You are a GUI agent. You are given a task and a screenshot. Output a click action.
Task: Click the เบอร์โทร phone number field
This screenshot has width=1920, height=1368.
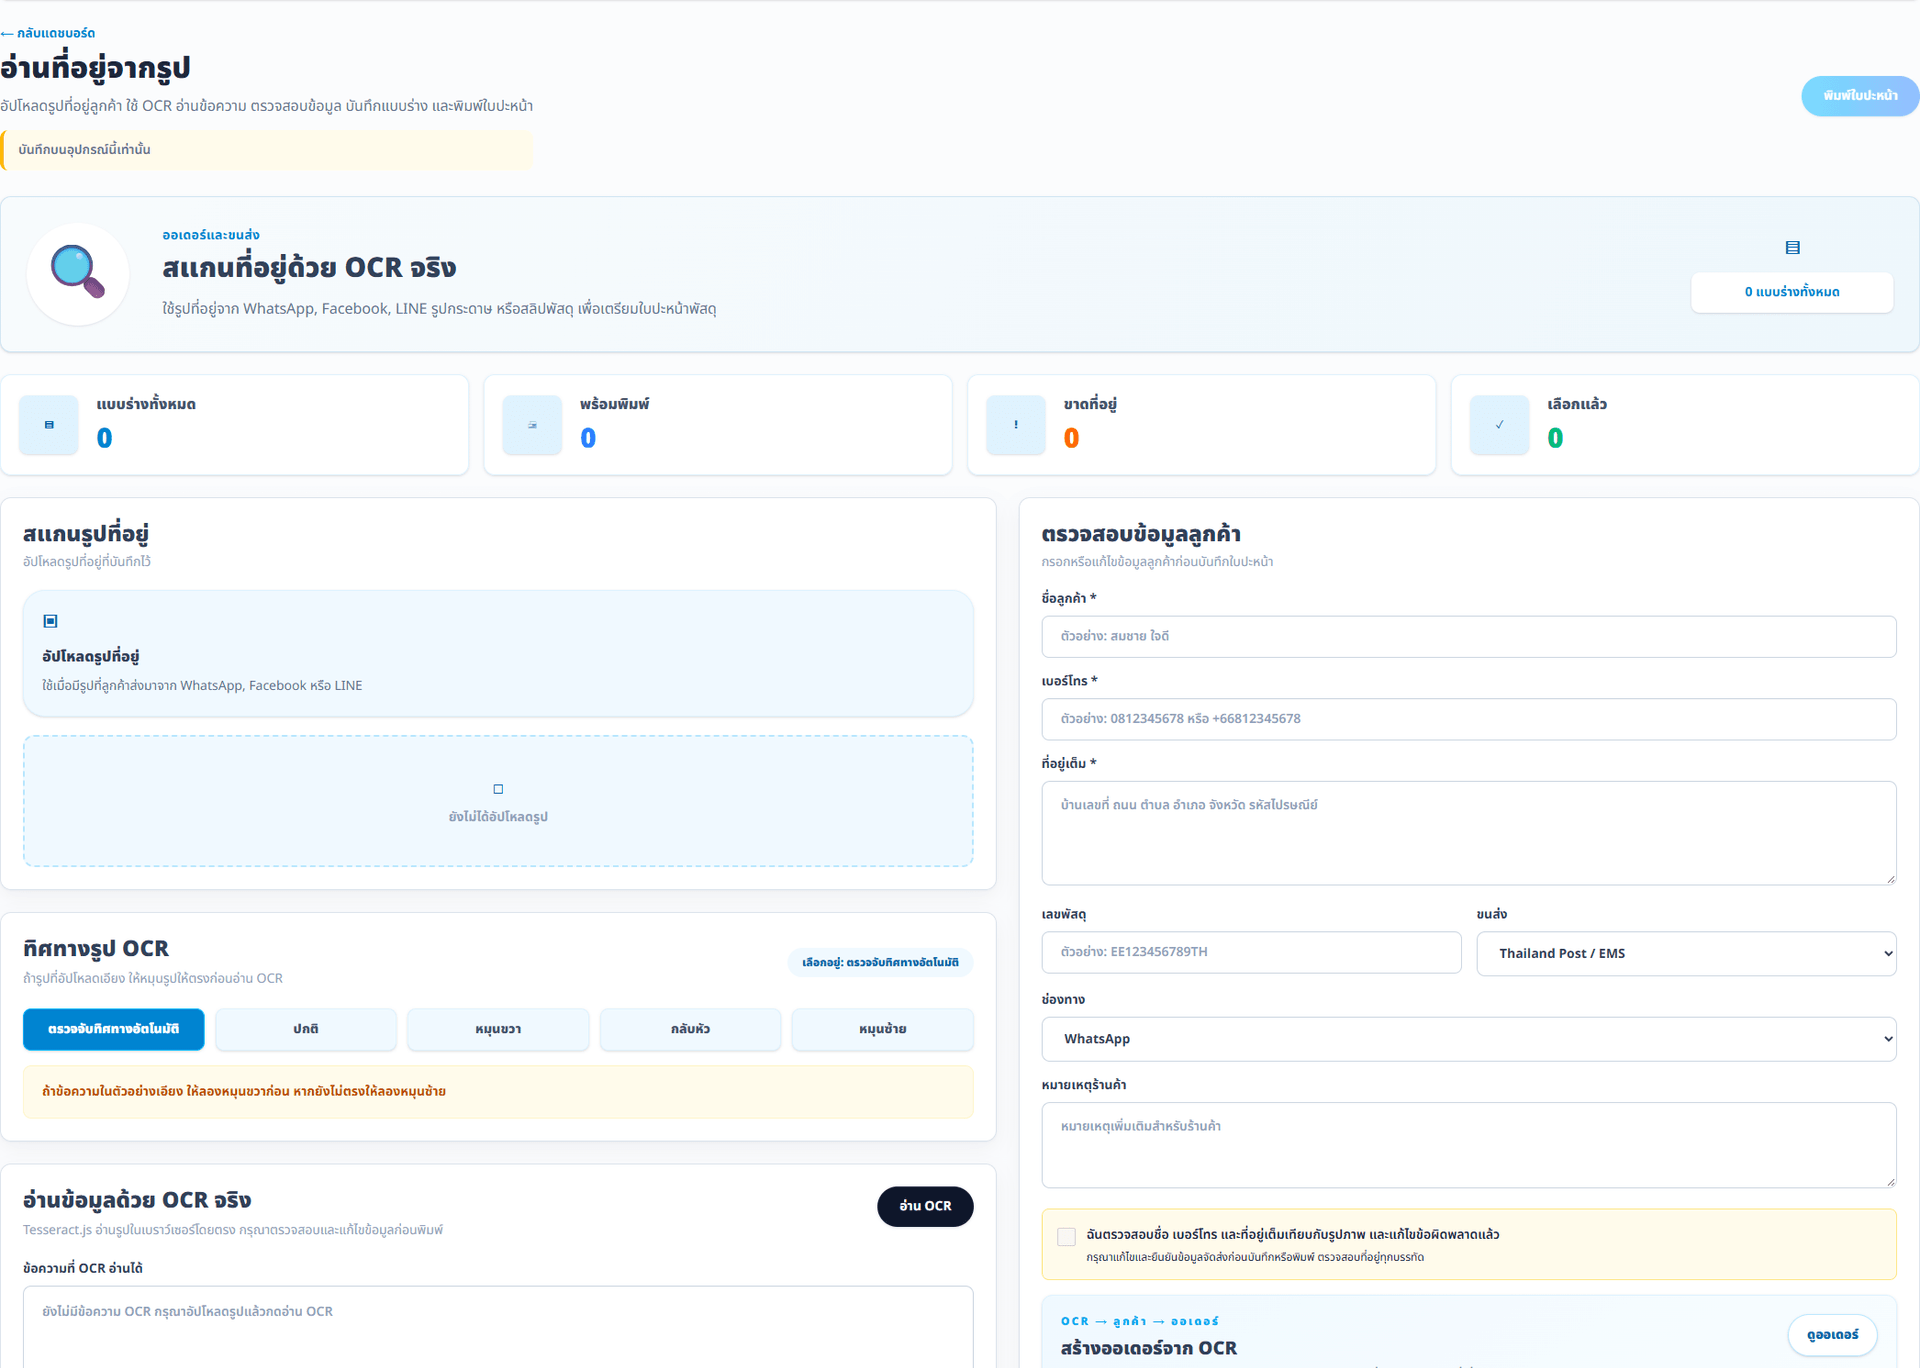tap(1468, 719)
